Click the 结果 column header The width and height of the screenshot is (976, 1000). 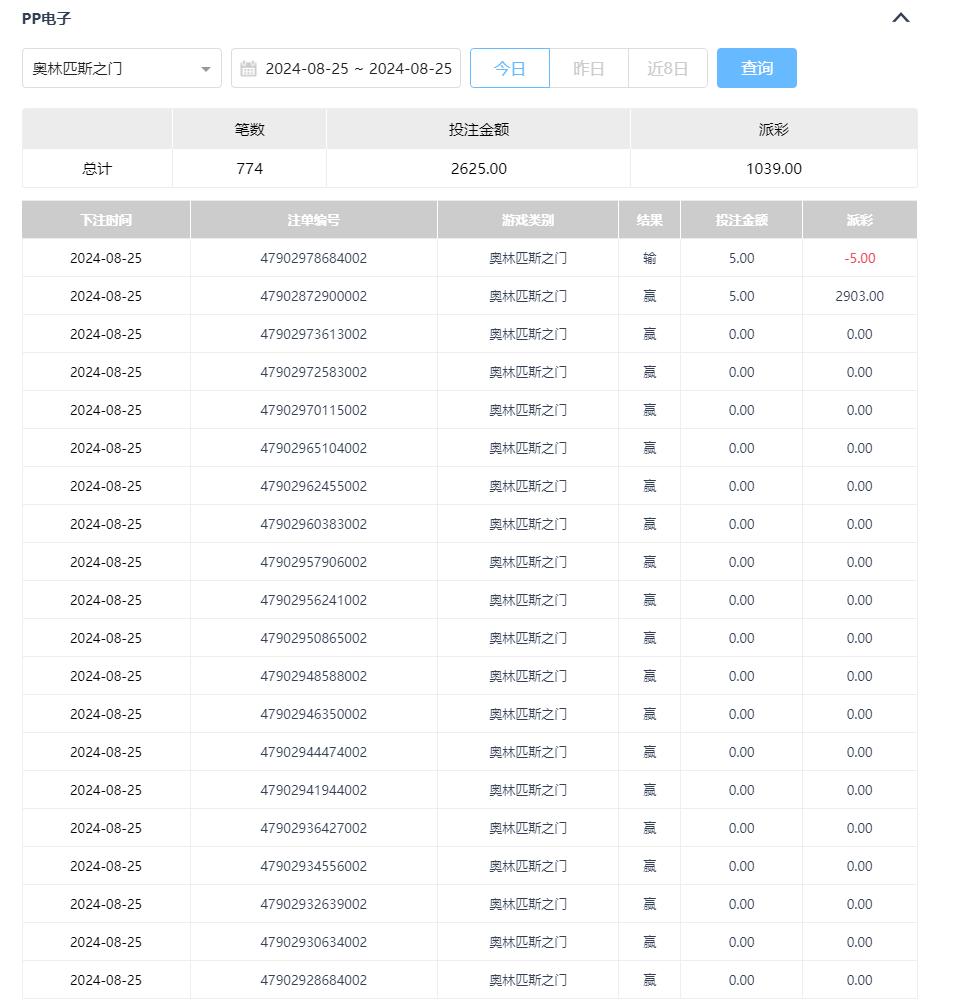click(649, 220)
